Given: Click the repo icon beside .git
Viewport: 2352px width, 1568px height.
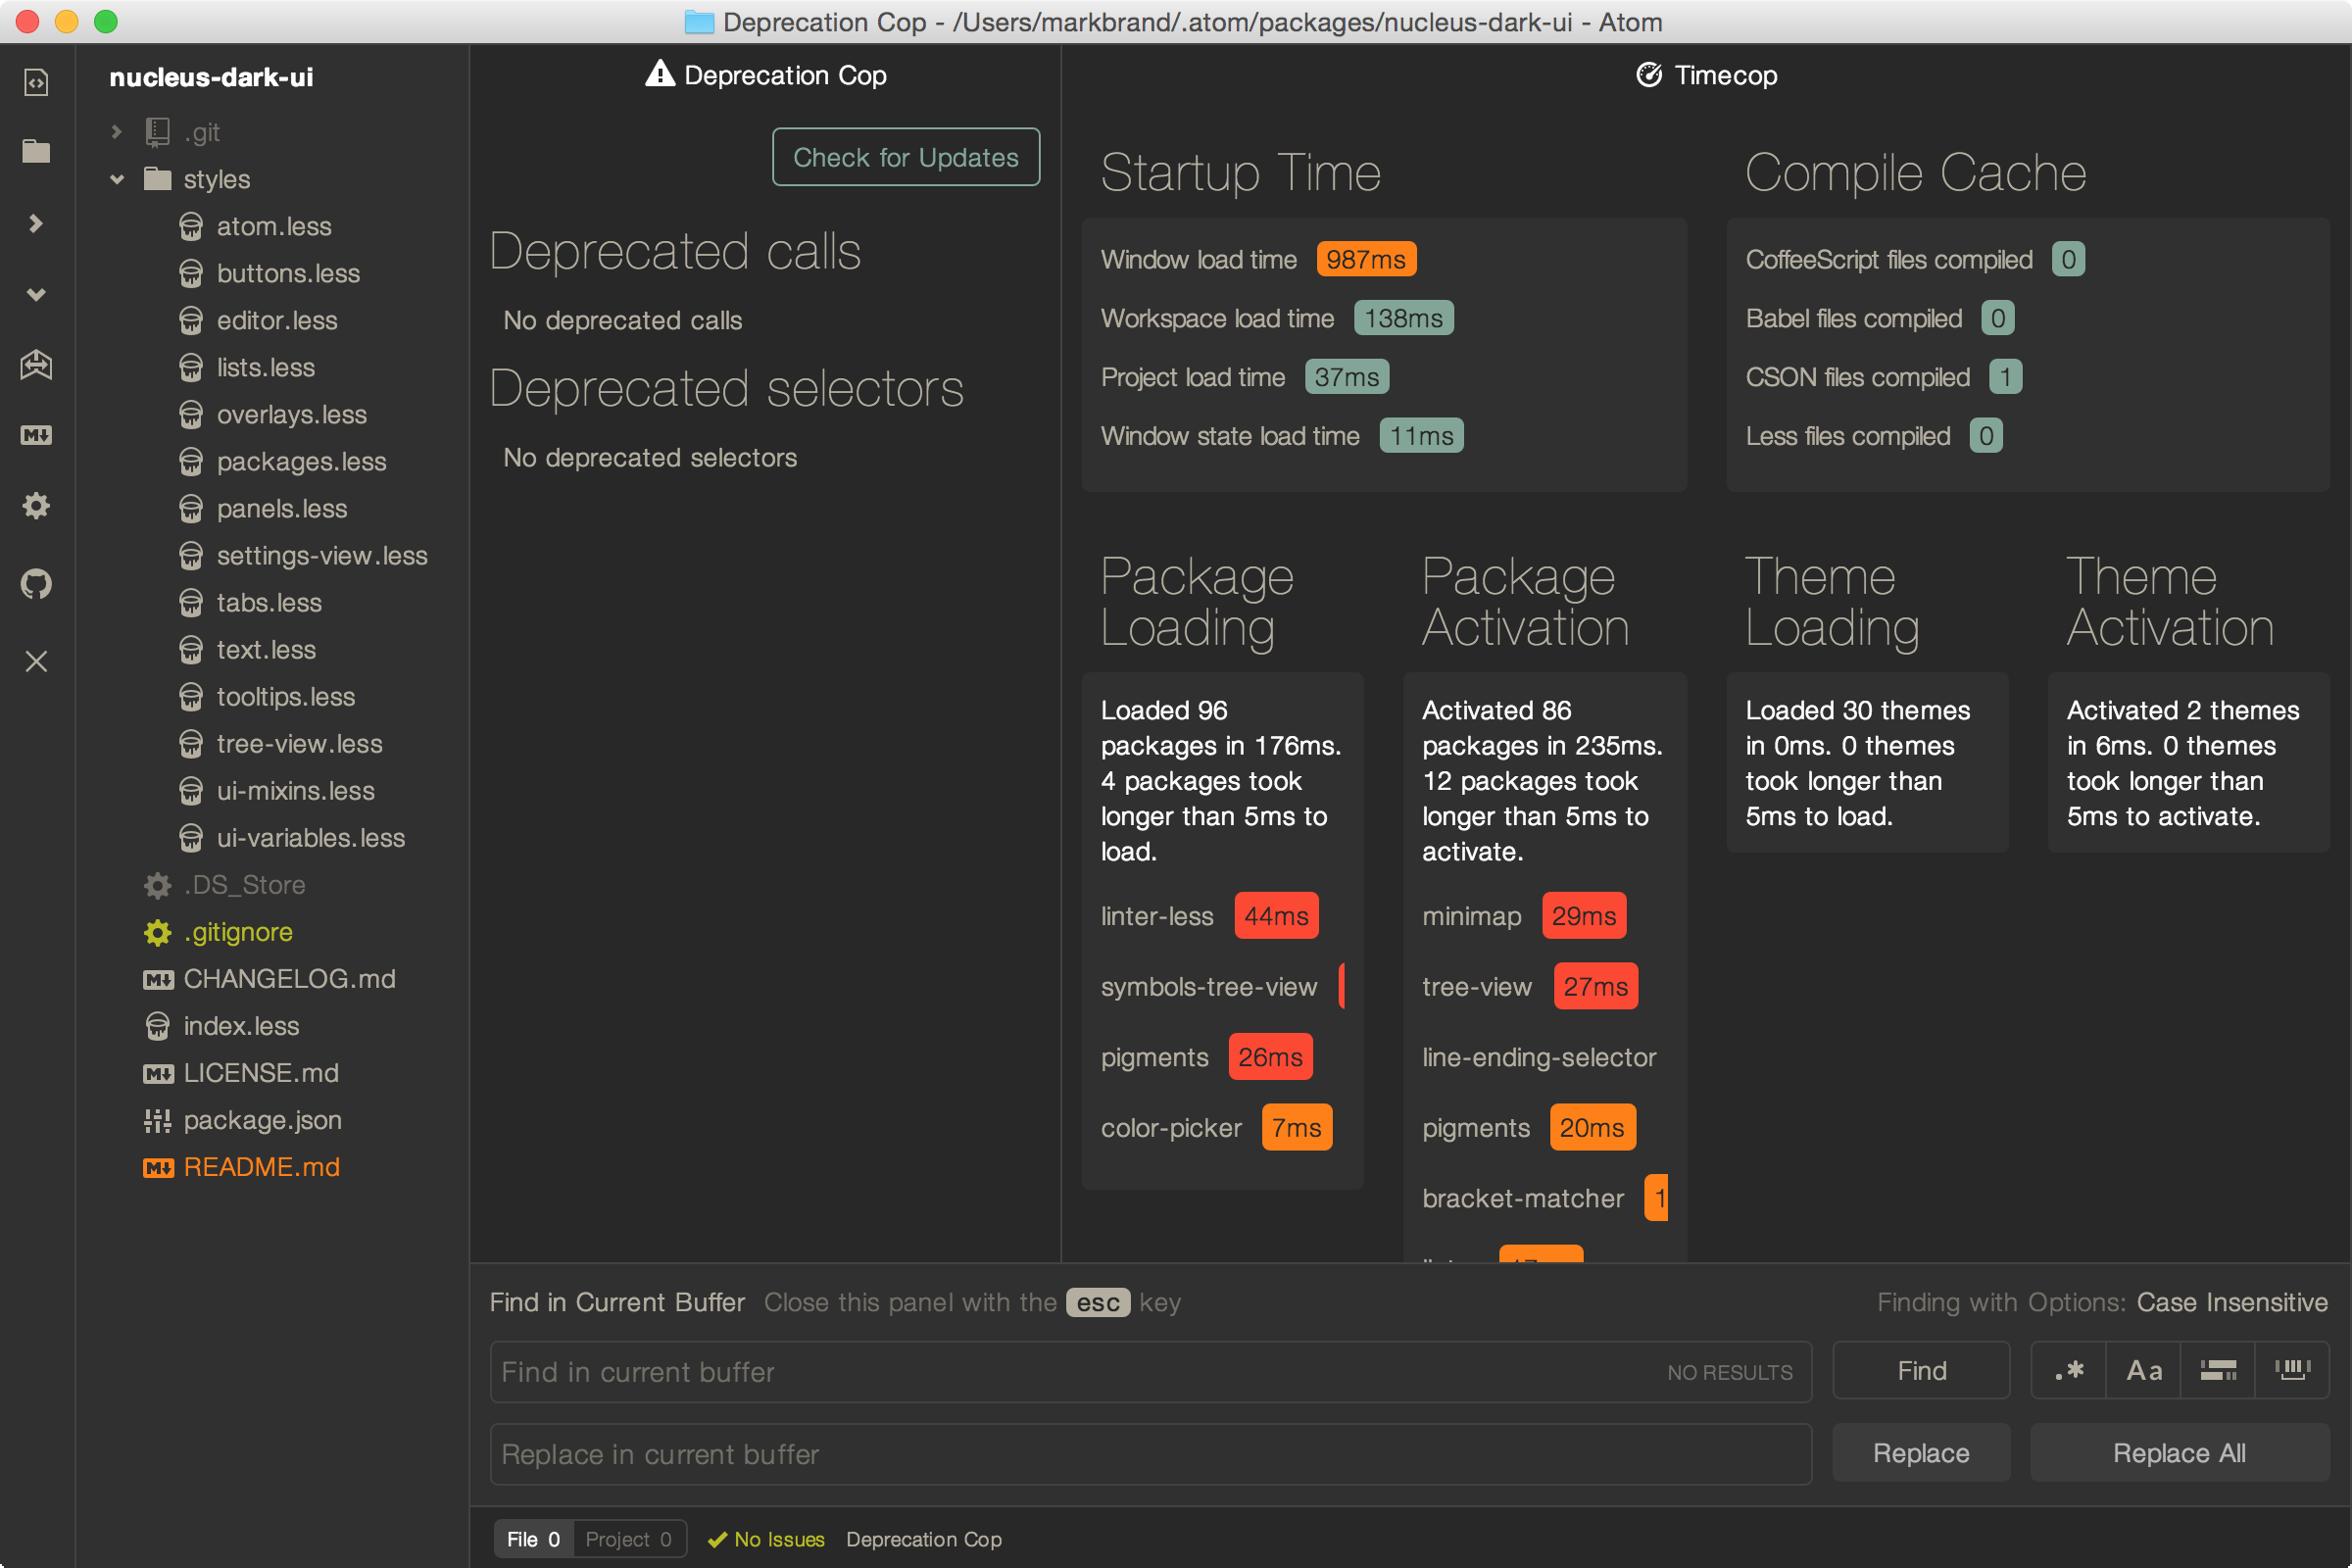Looking at the screenshot, I should point(158,132).
